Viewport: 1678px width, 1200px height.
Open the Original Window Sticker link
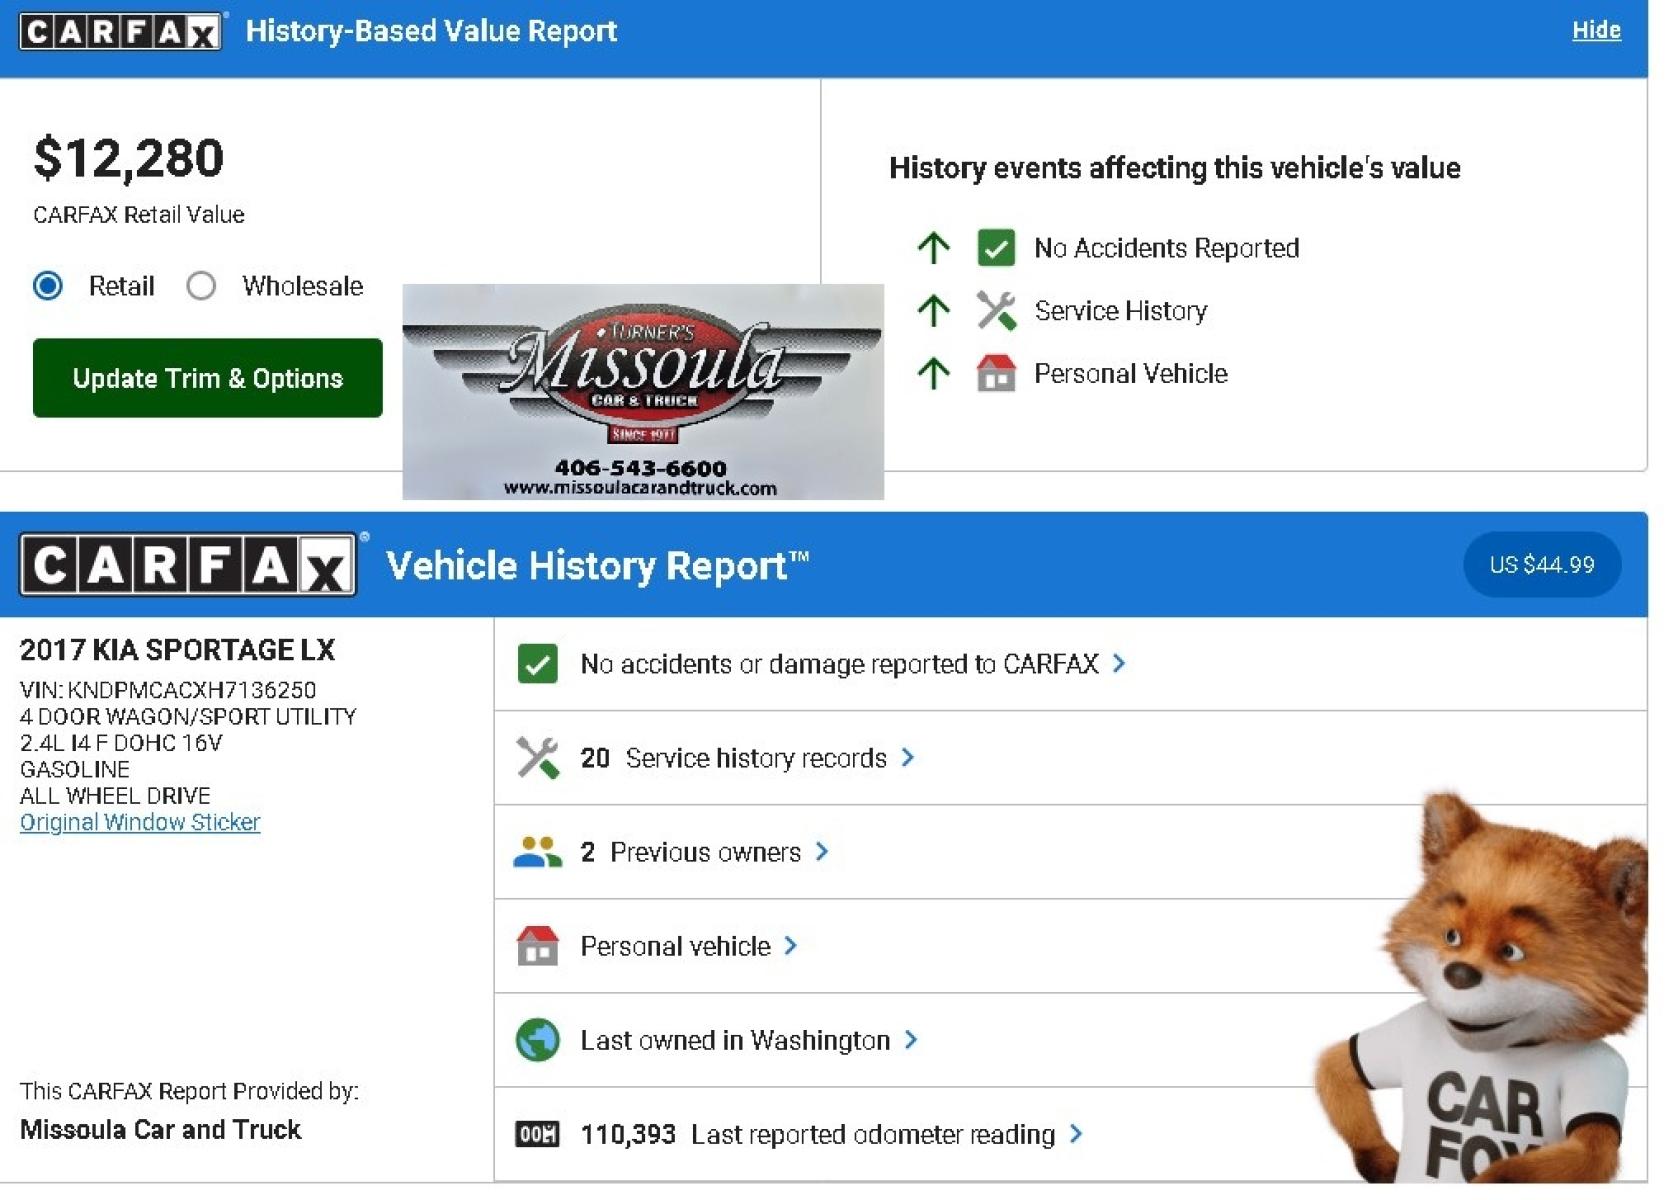[140, 822]
